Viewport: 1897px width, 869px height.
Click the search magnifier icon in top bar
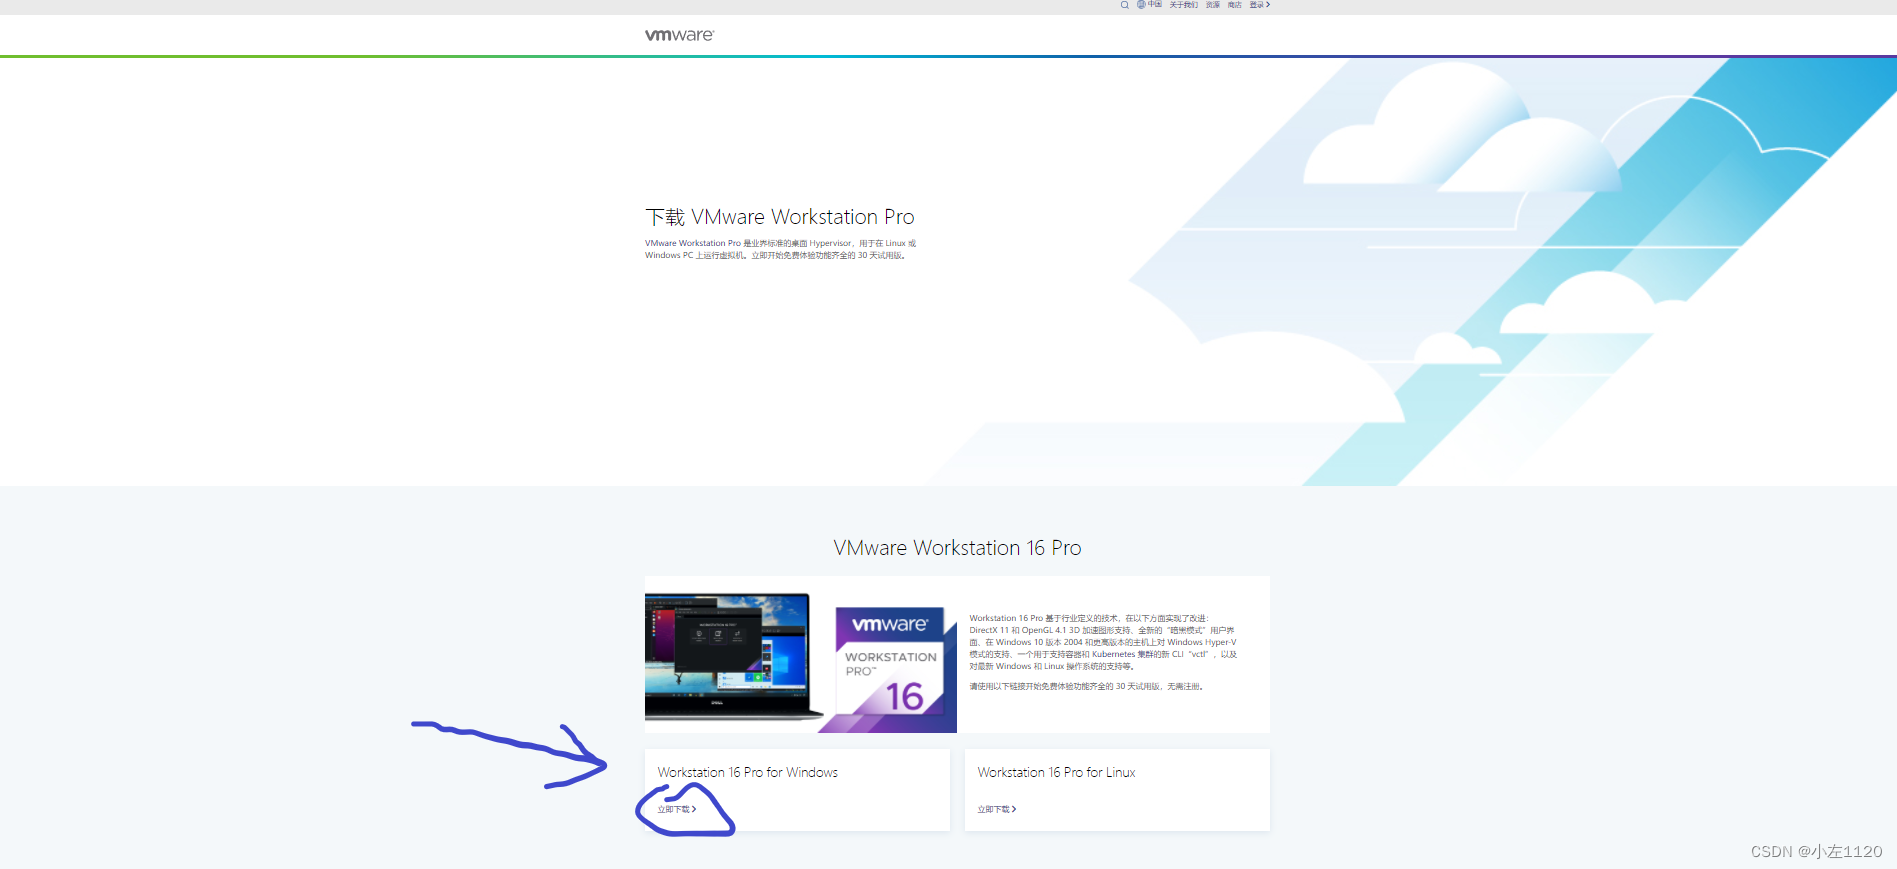1125,5
